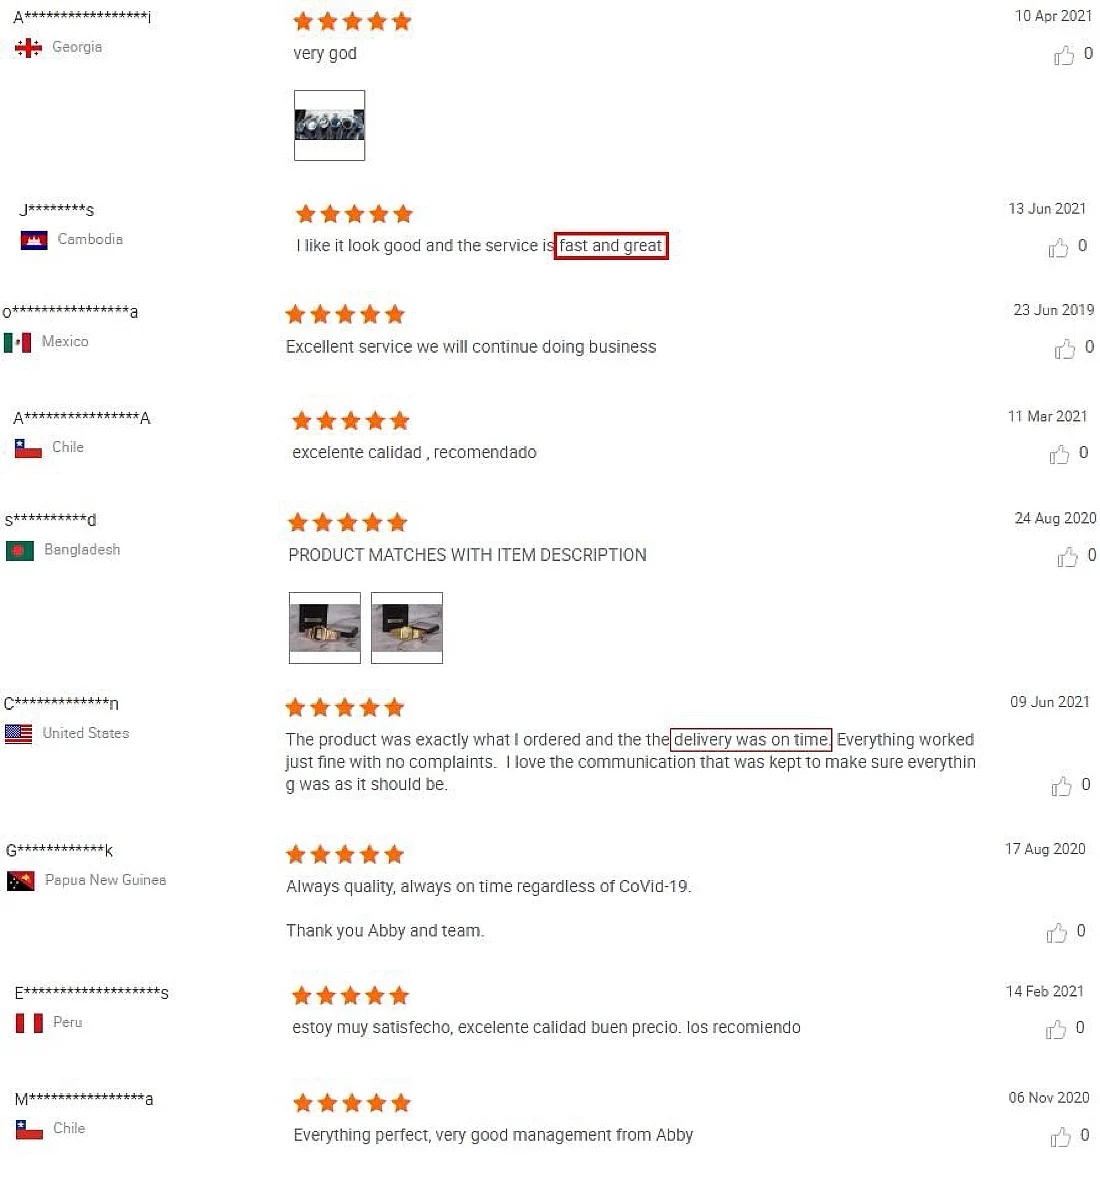The height and width of the screenshot is (1184, 1100).
Task: Like the 06 Nov 2020 Chile review
Action: [x=1061, y=1137]
